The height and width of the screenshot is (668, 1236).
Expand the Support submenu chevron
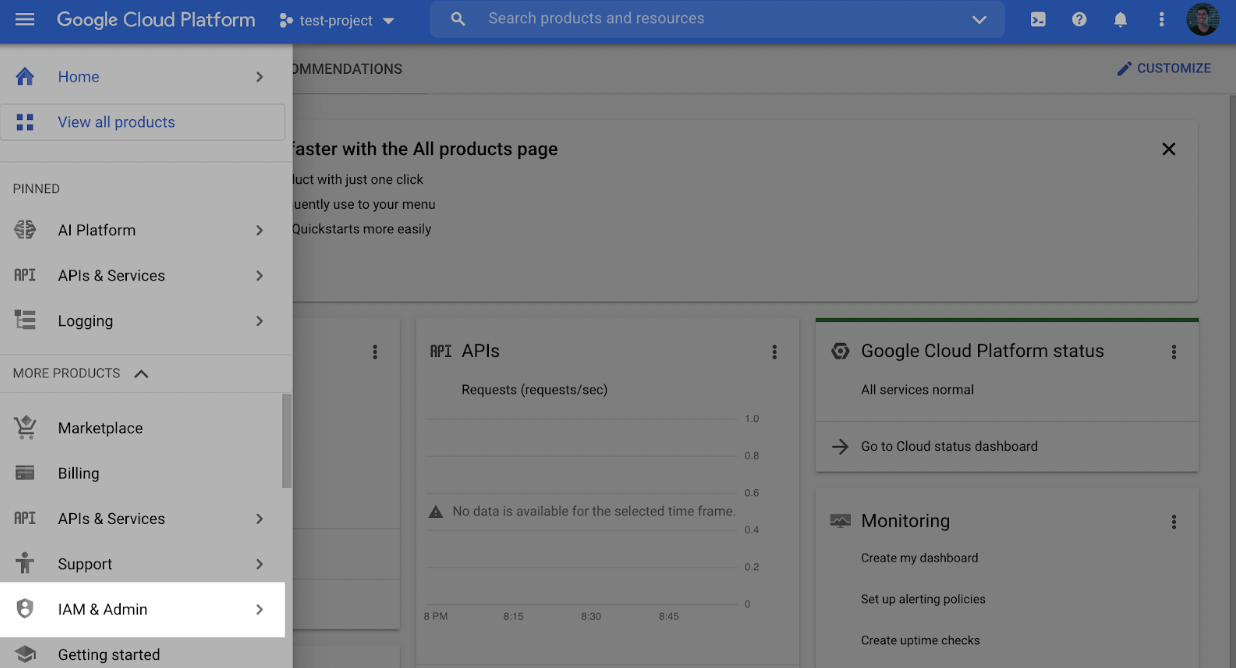coord(259,564)
